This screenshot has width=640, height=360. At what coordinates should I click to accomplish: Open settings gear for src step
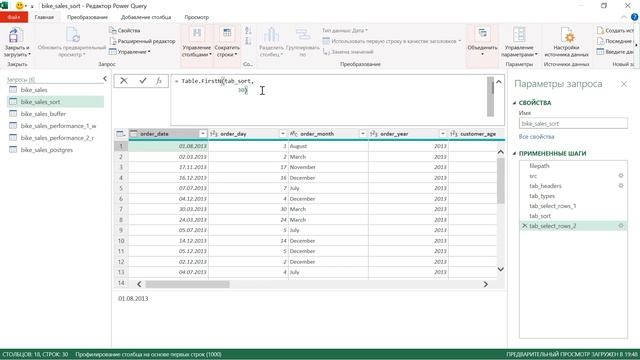click(x=621, y=176)
